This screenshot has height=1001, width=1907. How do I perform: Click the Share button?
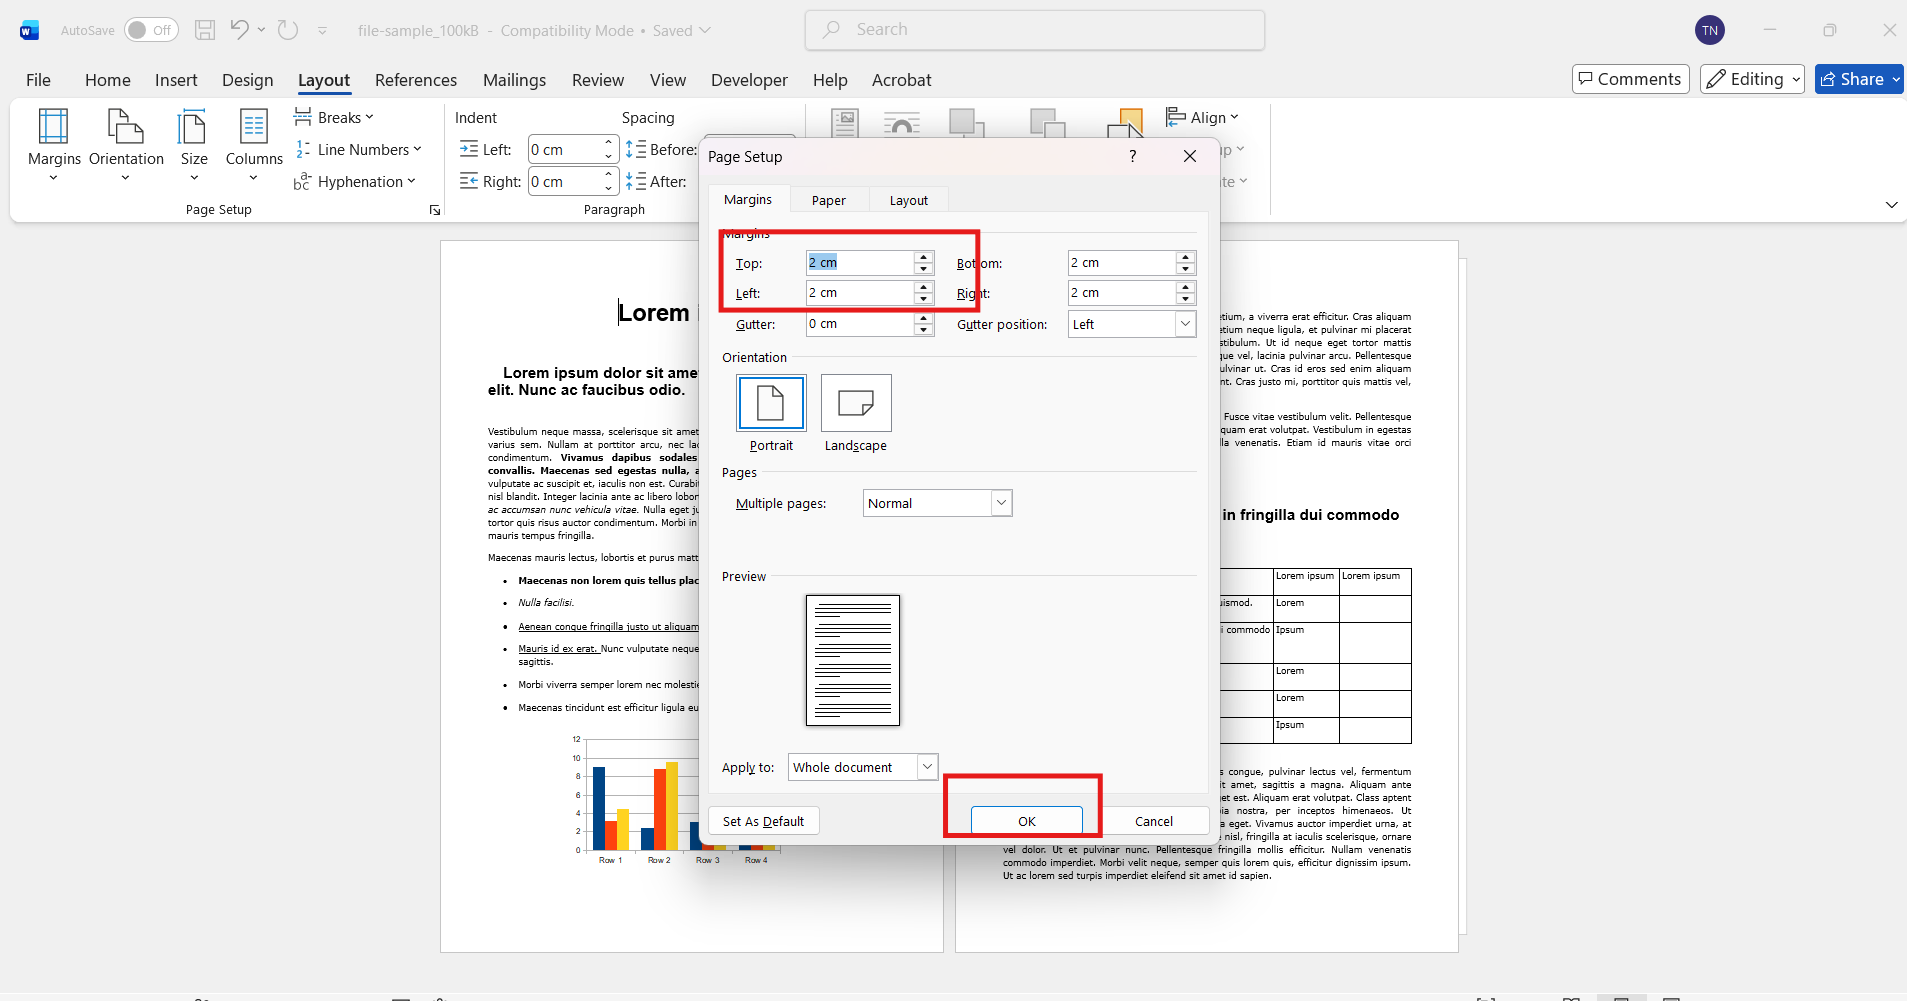(x=1859, y=79)
